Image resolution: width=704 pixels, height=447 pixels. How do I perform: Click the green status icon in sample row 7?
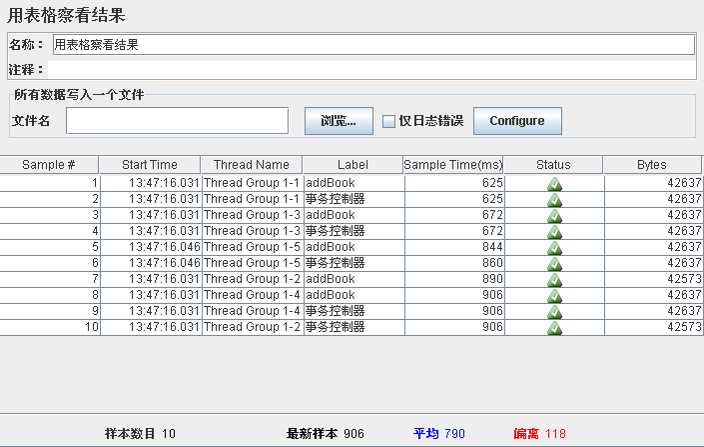point(554,280)
